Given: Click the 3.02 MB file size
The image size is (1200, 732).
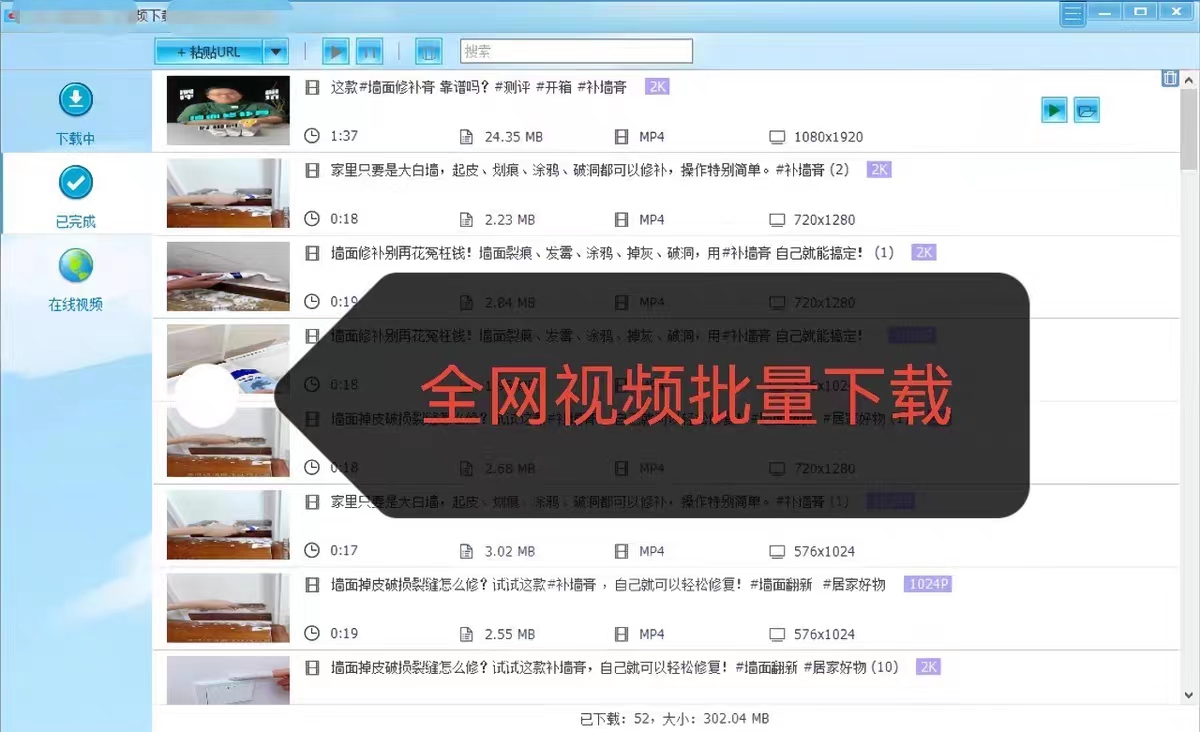Looking at the screenshot, I should (x=510, y=550).
